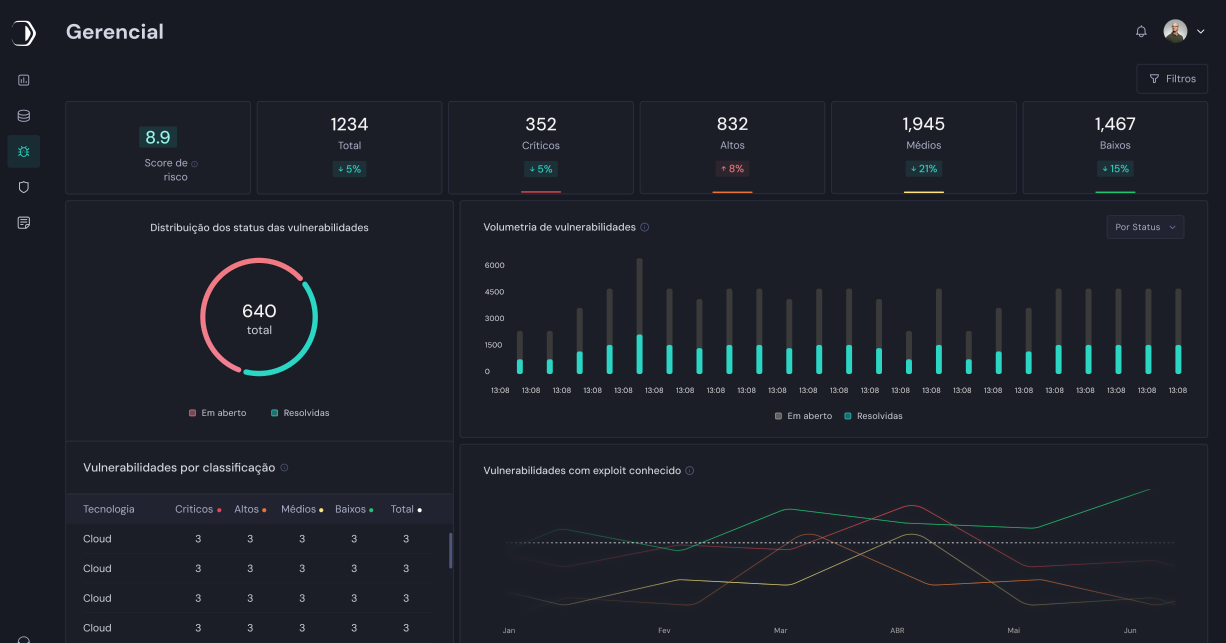This screenshot has width=1226, height=643.
Task: Click the app logo in top-left
Action: [x=23, y=33]
